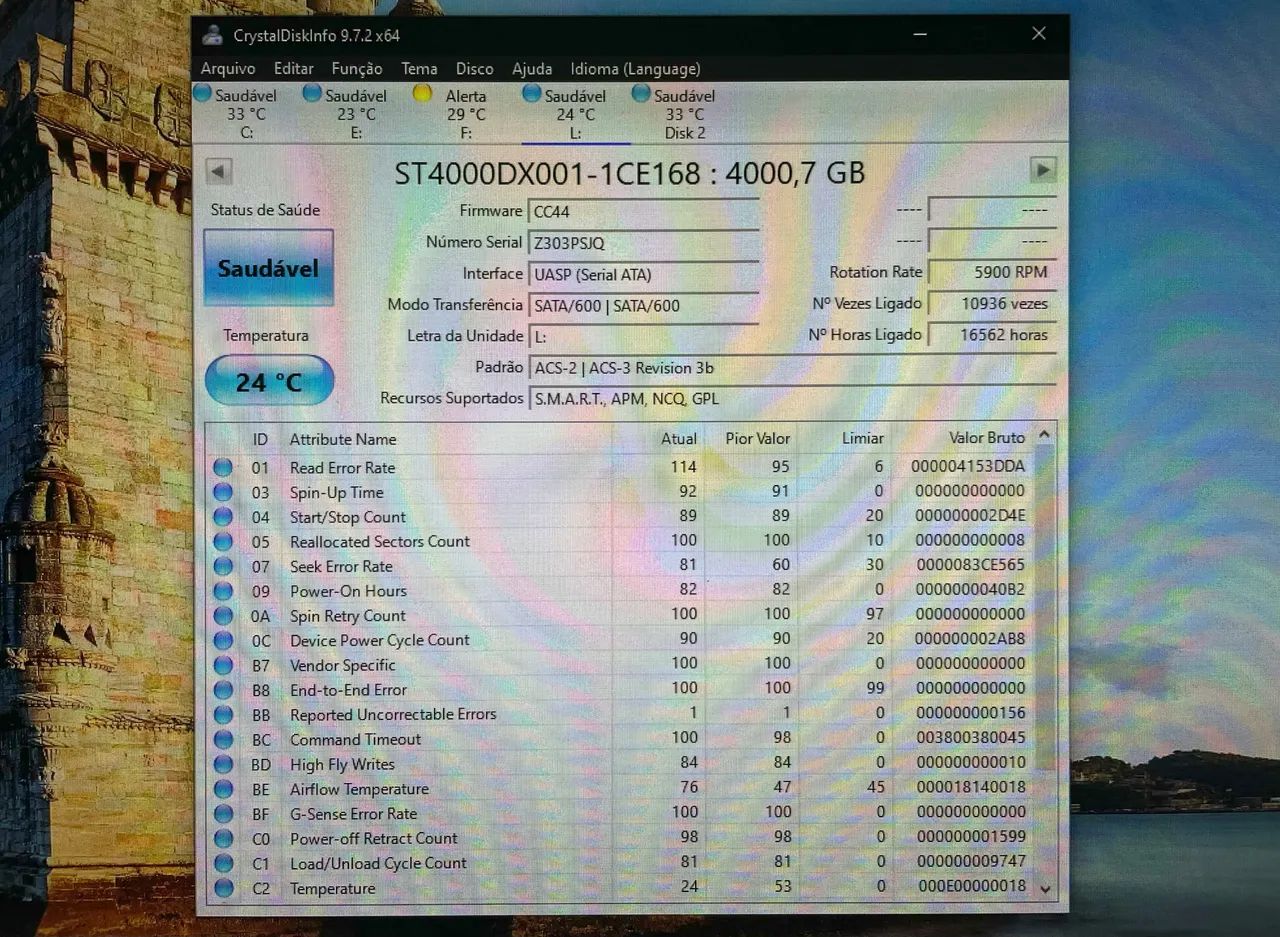This screenshot has width=1280, height=937.
Task: Select the blue status orb for drive C:
Action: tap(202, 94)
